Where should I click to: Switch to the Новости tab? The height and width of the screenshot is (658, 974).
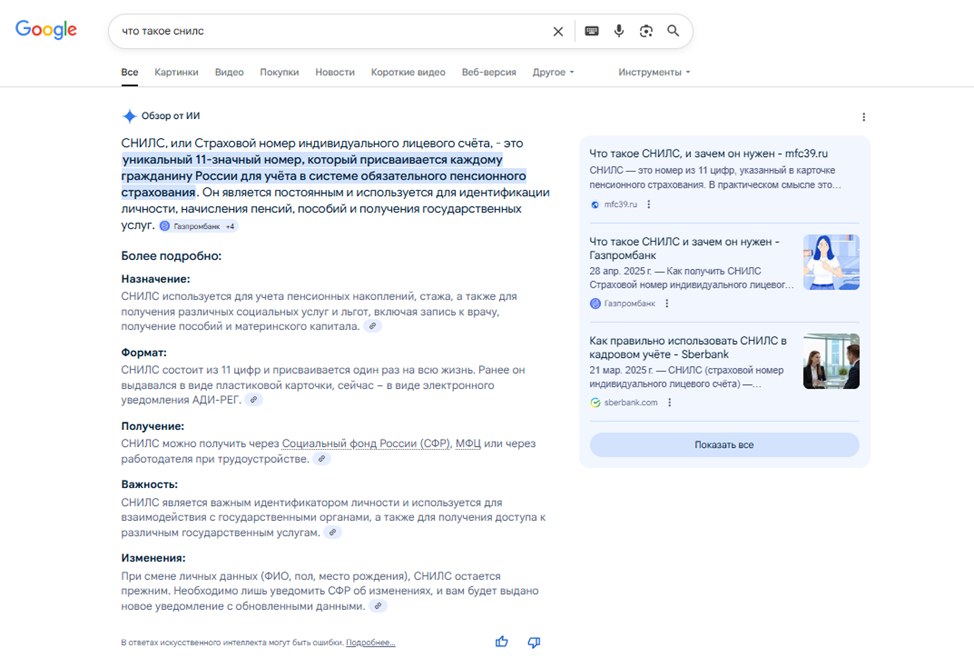tap(335, 72)
